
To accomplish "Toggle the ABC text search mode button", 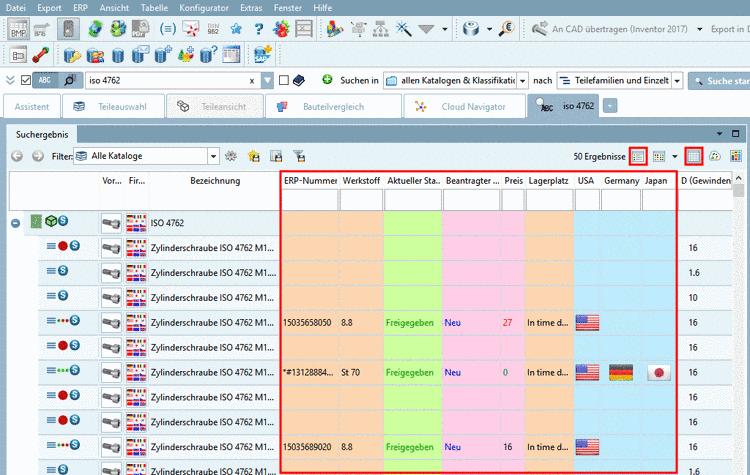I will click(x=47, y=80).
